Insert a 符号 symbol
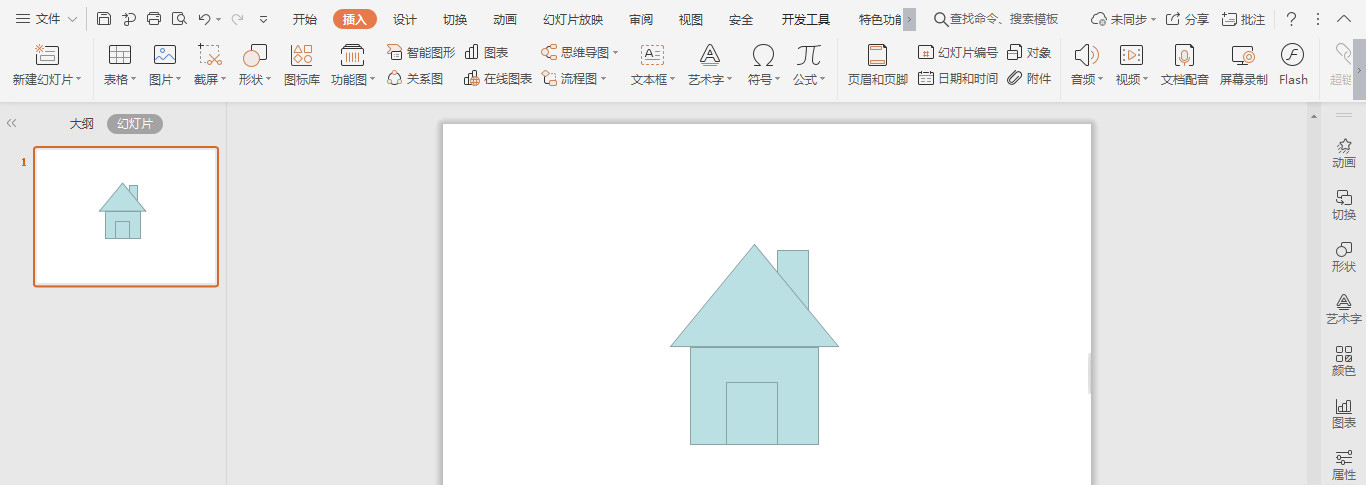 (764, 65)
